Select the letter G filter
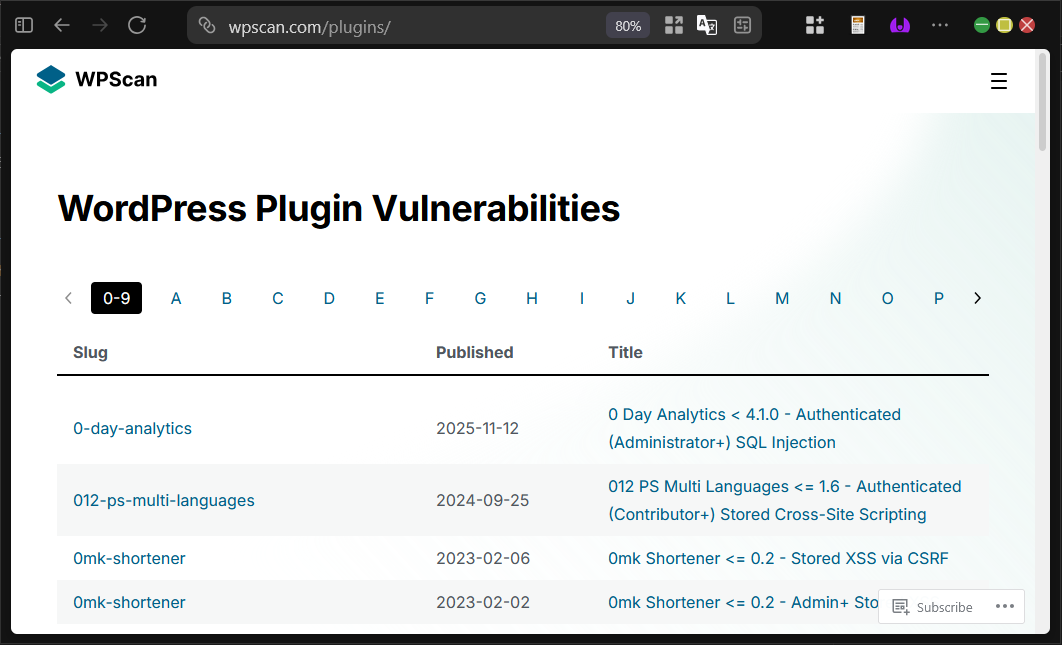This screenshot has width=1062, height=645. click(480, 298)
